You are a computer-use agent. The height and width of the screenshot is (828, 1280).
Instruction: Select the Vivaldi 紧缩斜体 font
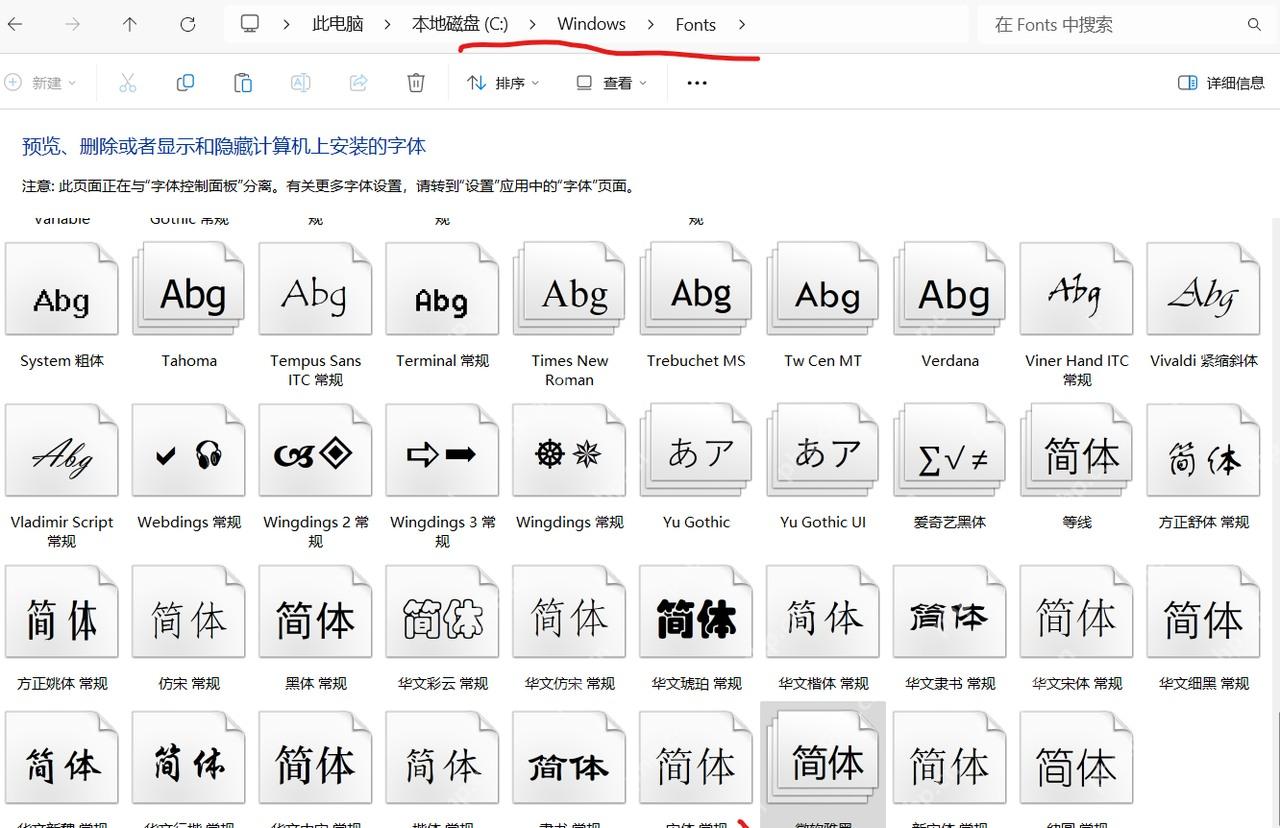click(1204, 306)
